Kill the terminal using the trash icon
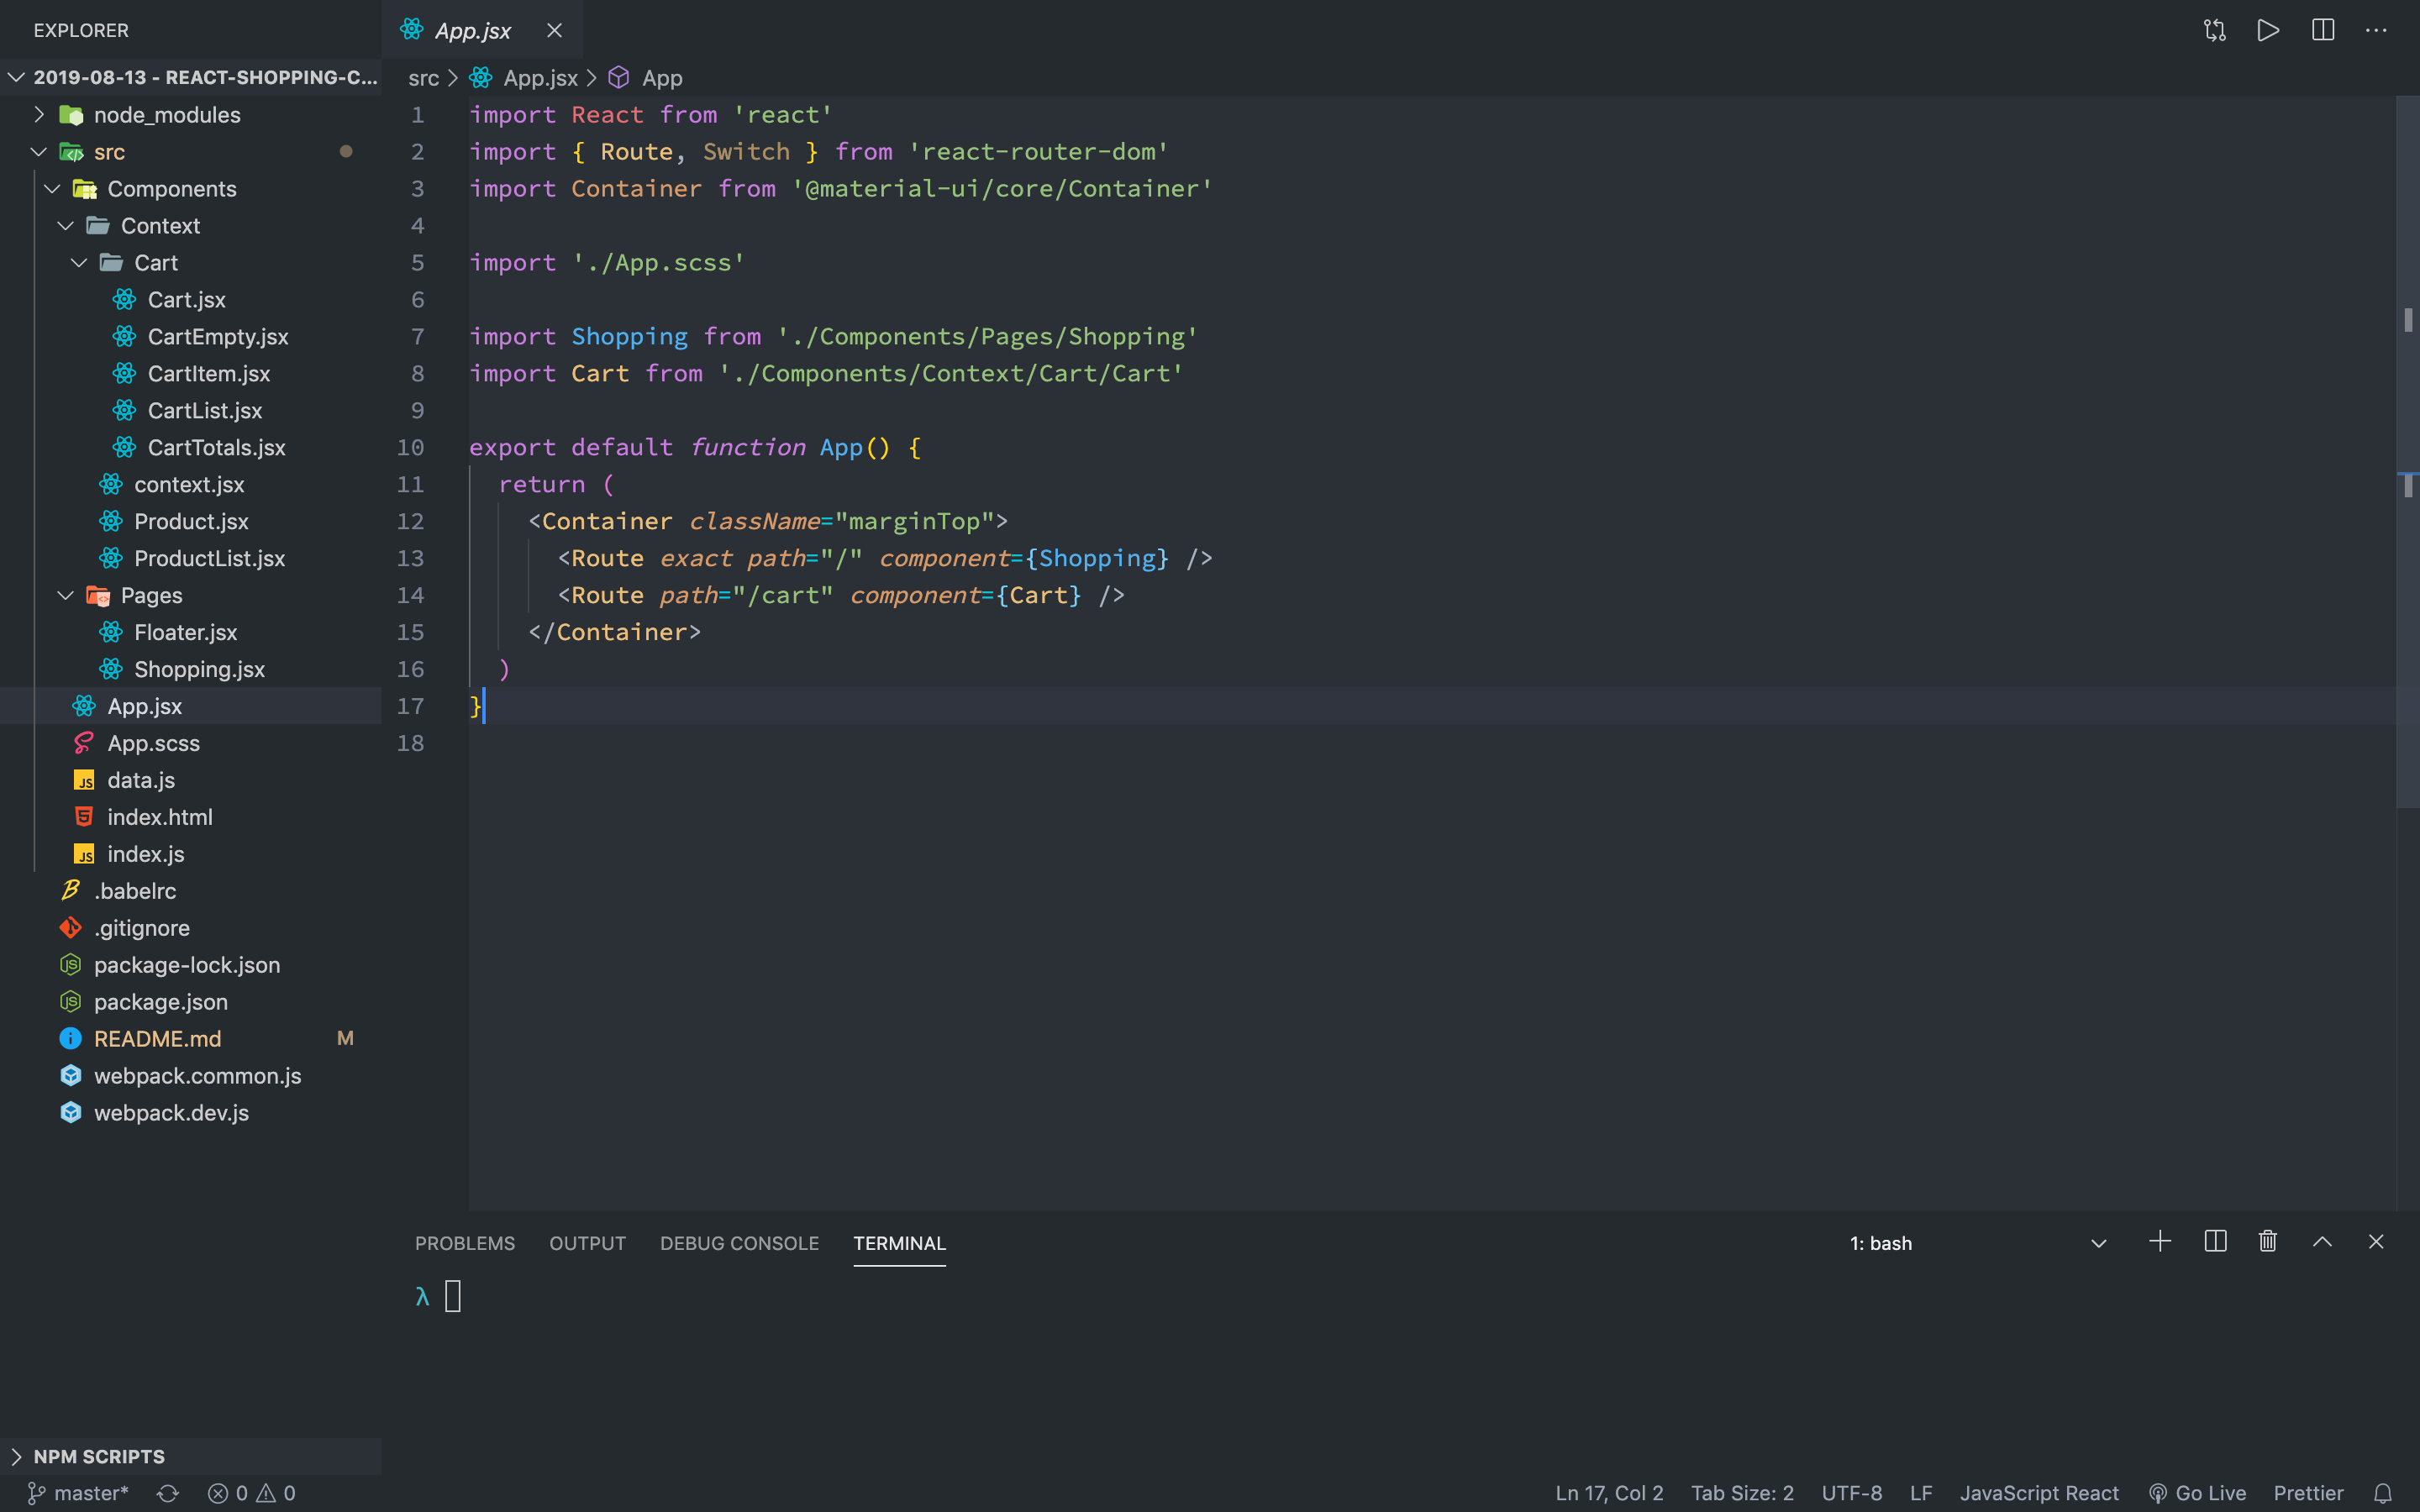The height and width of the screenshot is (1512, 2420). click(2267, 1242)
